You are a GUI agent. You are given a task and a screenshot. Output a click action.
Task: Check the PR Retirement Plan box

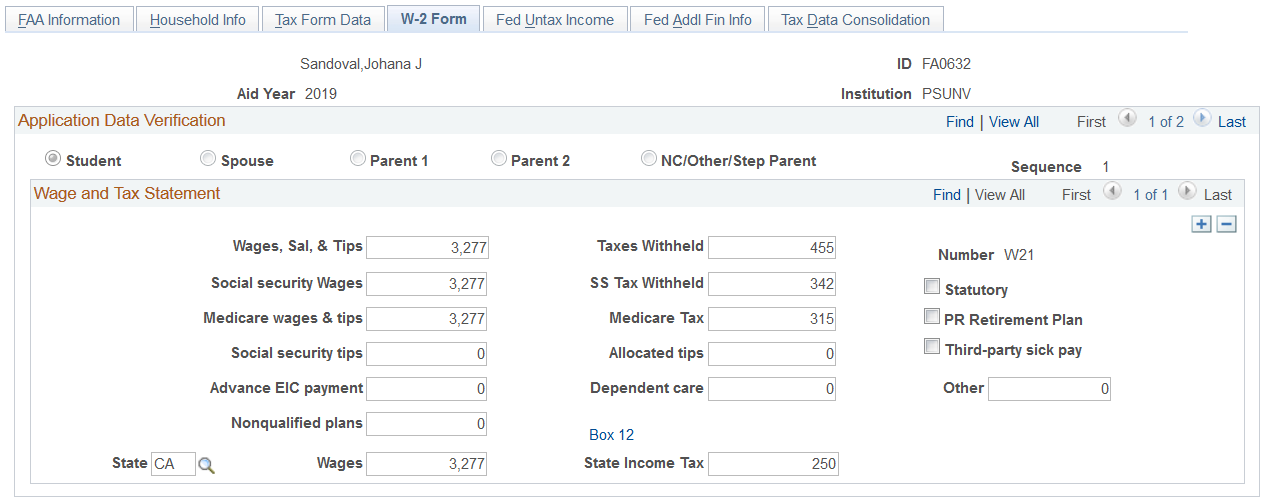coord(932,318)
